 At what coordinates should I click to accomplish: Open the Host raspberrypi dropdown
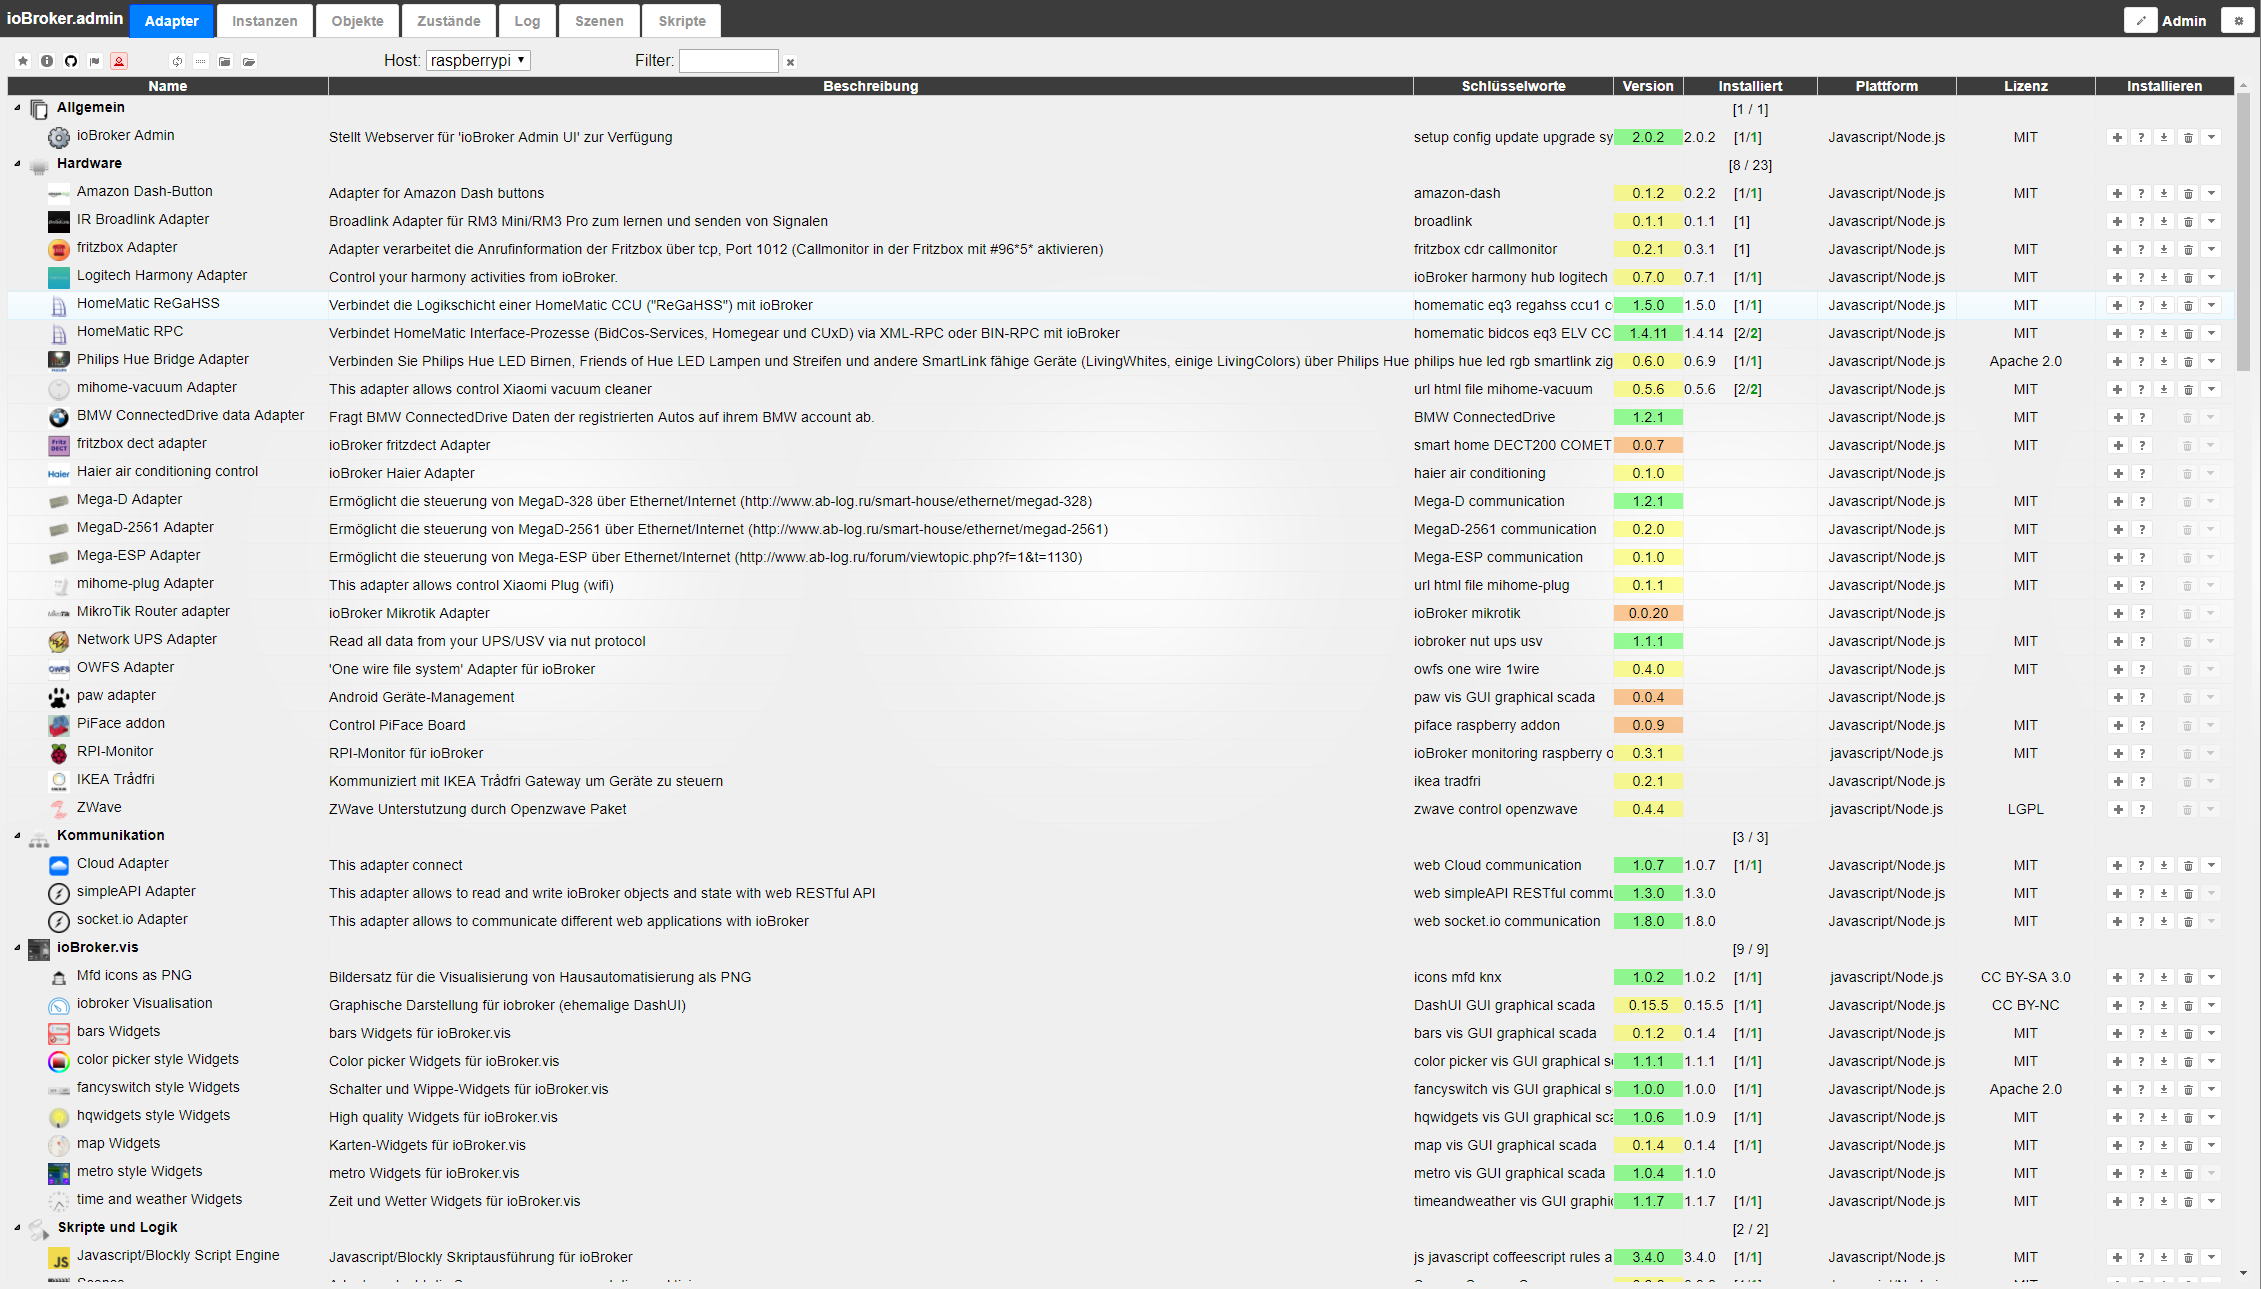[478, 61]
